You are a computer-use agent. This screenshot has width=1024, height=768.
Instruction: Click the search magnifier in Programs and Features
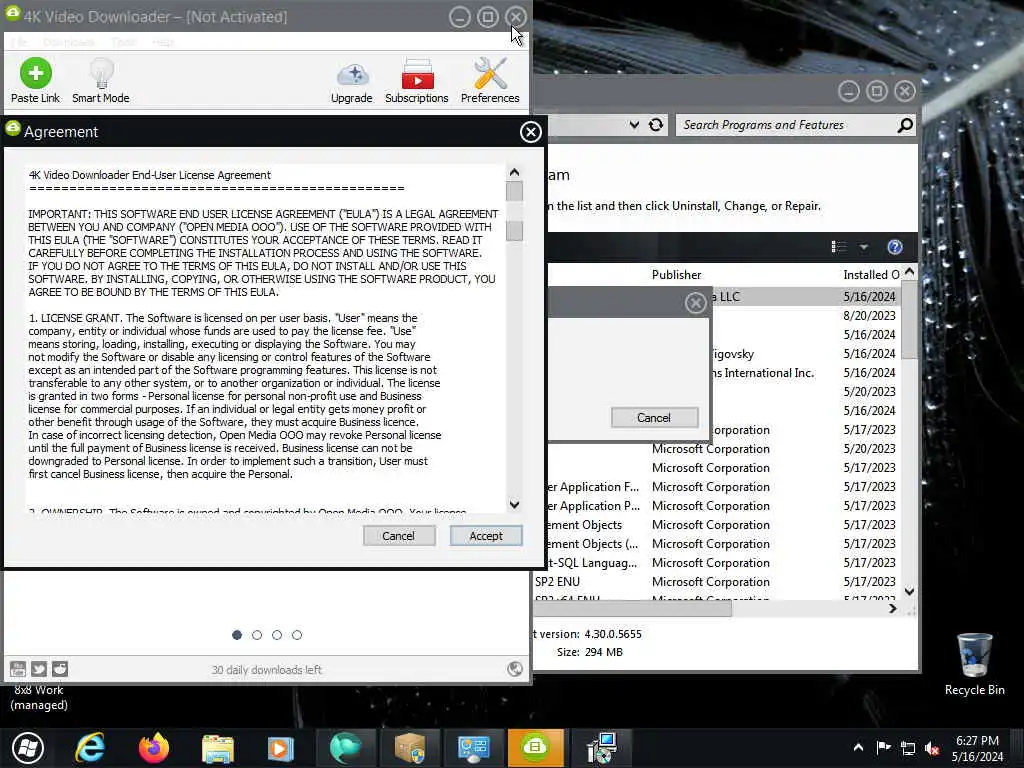tap(905, 125)
